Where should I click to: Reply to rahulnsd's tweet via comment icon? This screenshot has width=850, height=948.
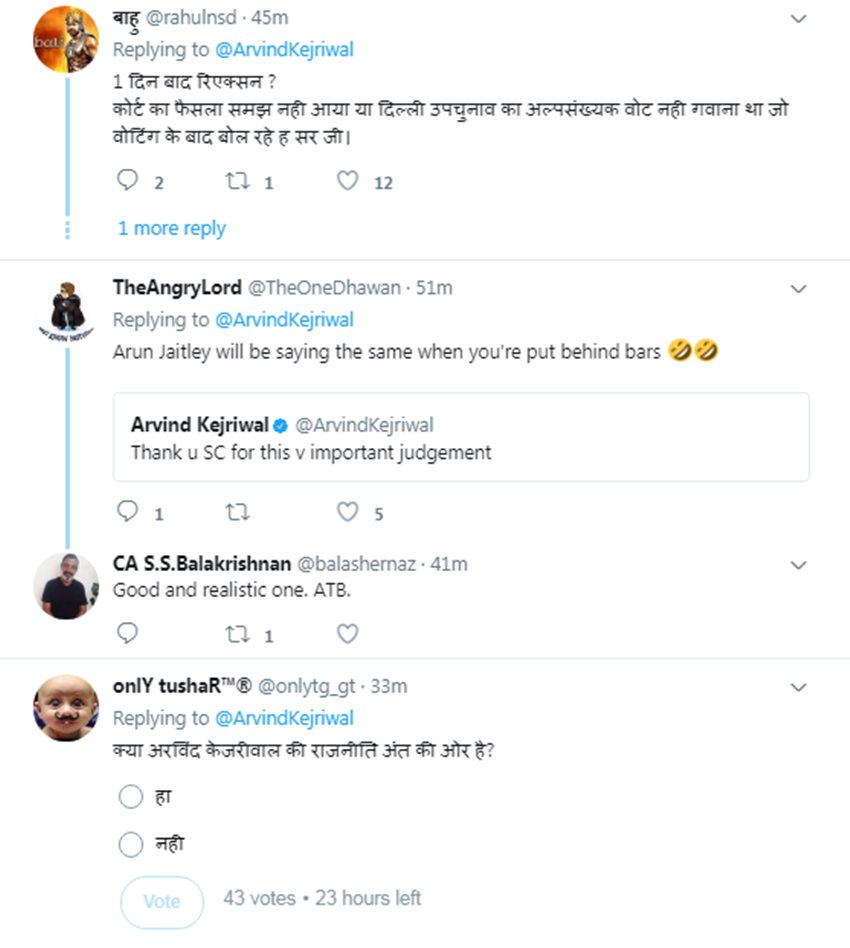(x=127, y=181)
